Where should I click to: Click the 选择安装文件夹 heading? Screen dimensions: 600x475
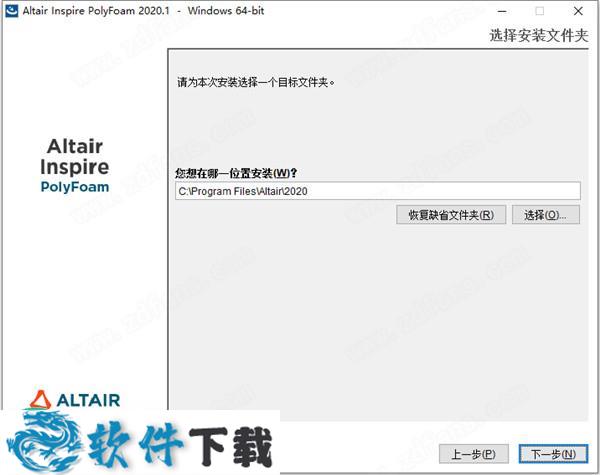coord(538,36)
